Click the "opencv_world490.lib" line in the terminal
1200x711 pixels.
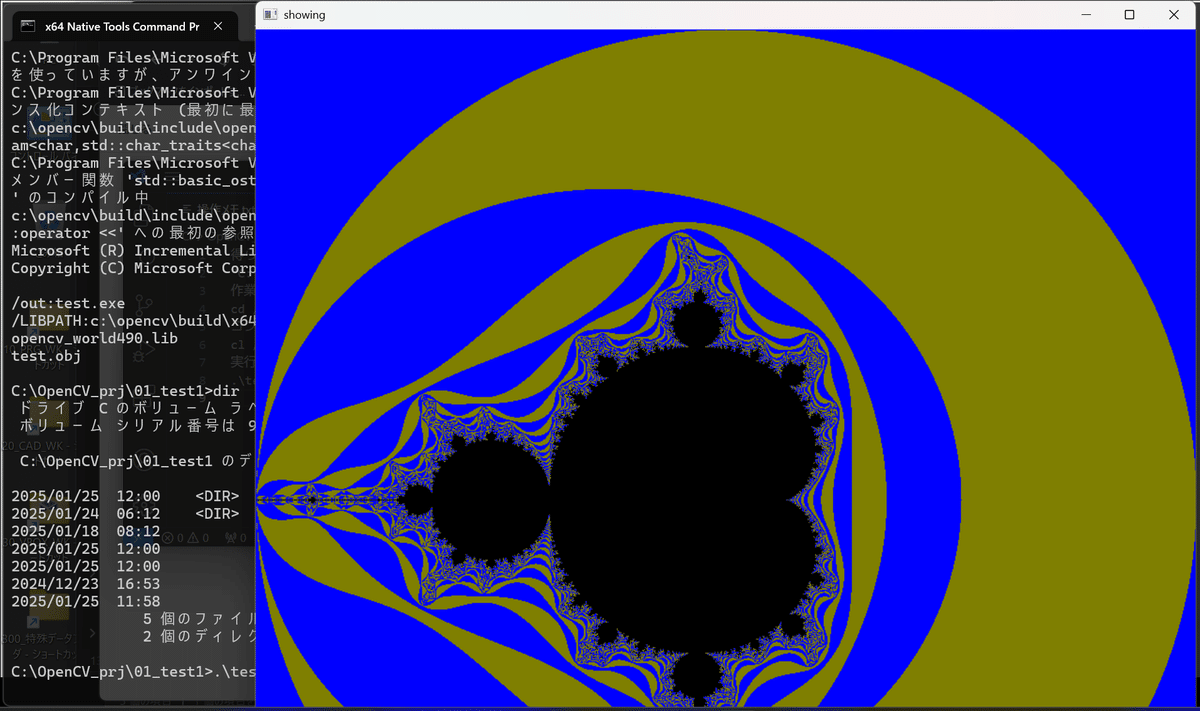(95, 338)
